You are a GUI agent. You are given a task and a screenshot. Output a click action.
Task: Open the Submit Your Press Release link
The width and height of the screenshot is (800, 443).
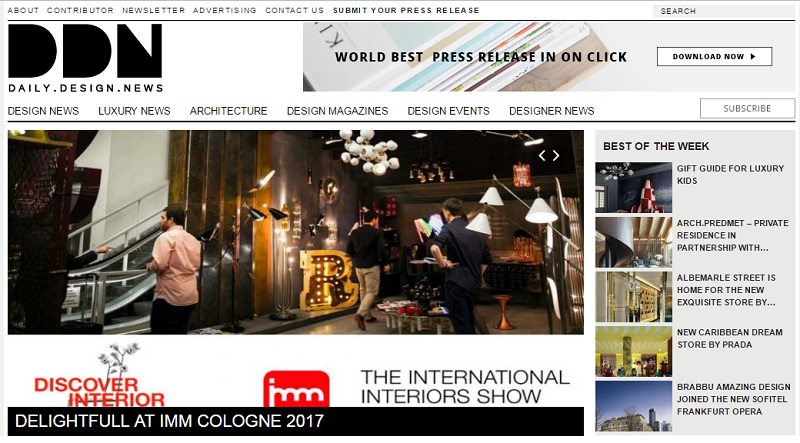click(x=406, y=10)
